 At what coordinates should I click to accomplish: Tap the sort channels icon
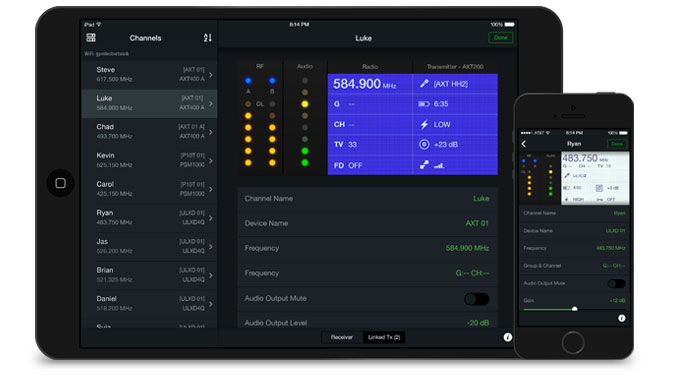tap(207, 38)
